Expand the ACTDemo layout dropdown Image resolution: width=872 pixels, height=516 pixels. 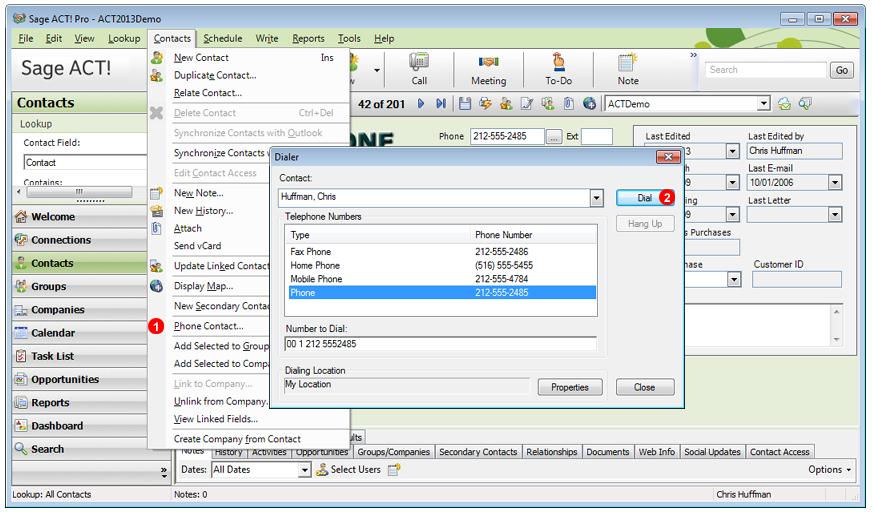tap(764, 104)
